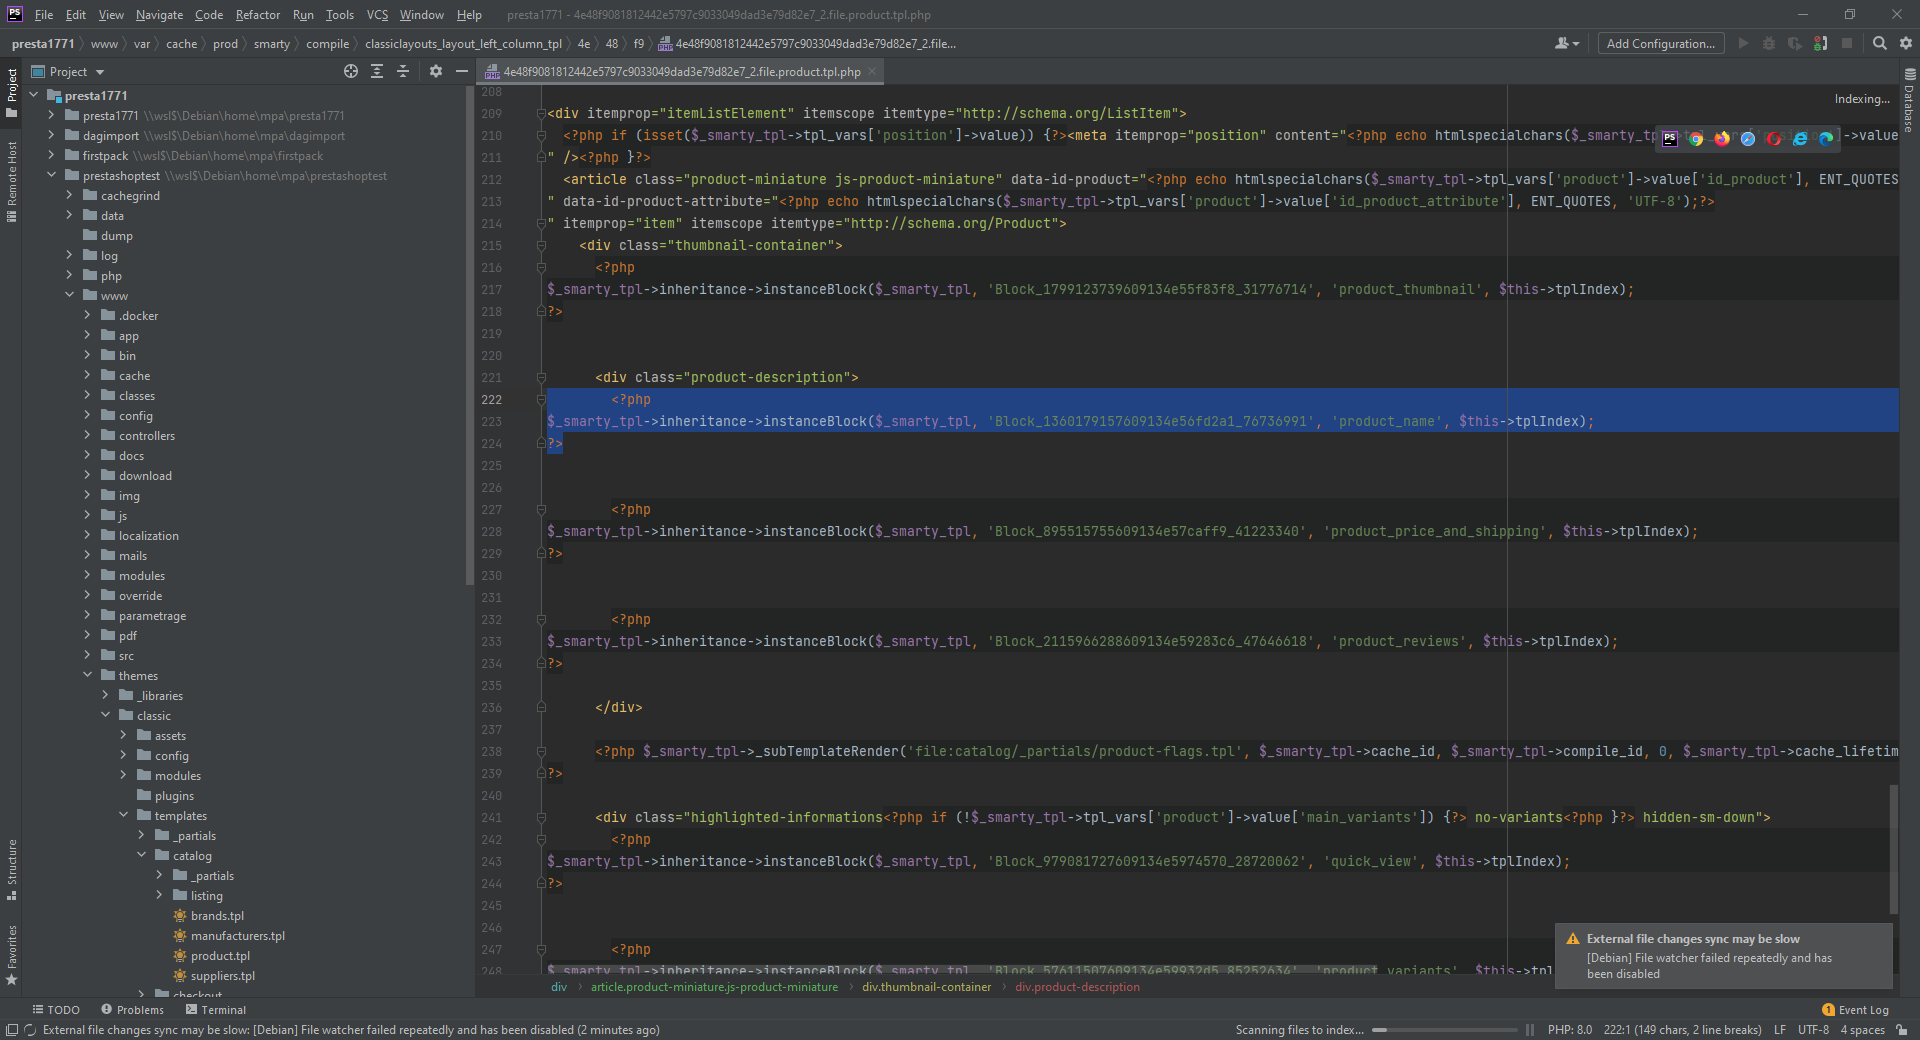Collapse the themes folder

88,675
